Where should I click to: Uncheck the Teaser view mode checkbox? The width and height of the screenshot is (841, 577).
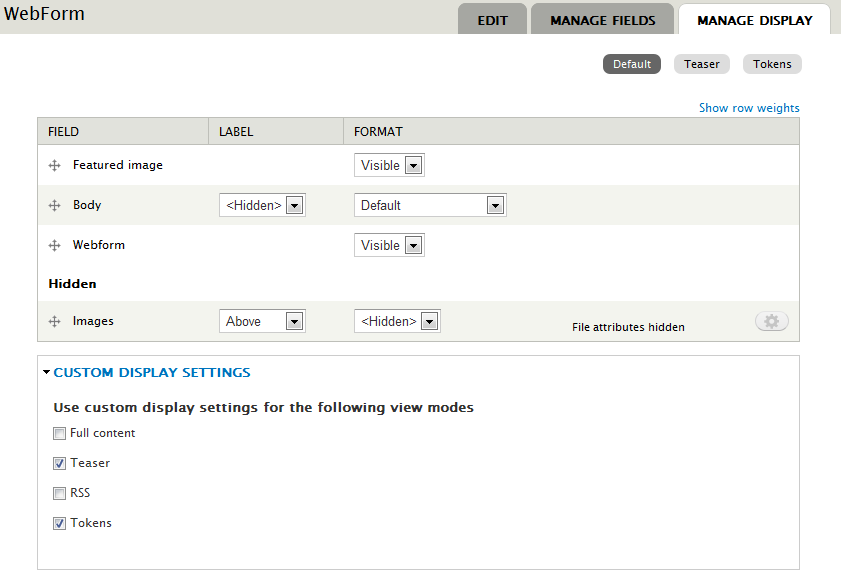click(60, 464)
